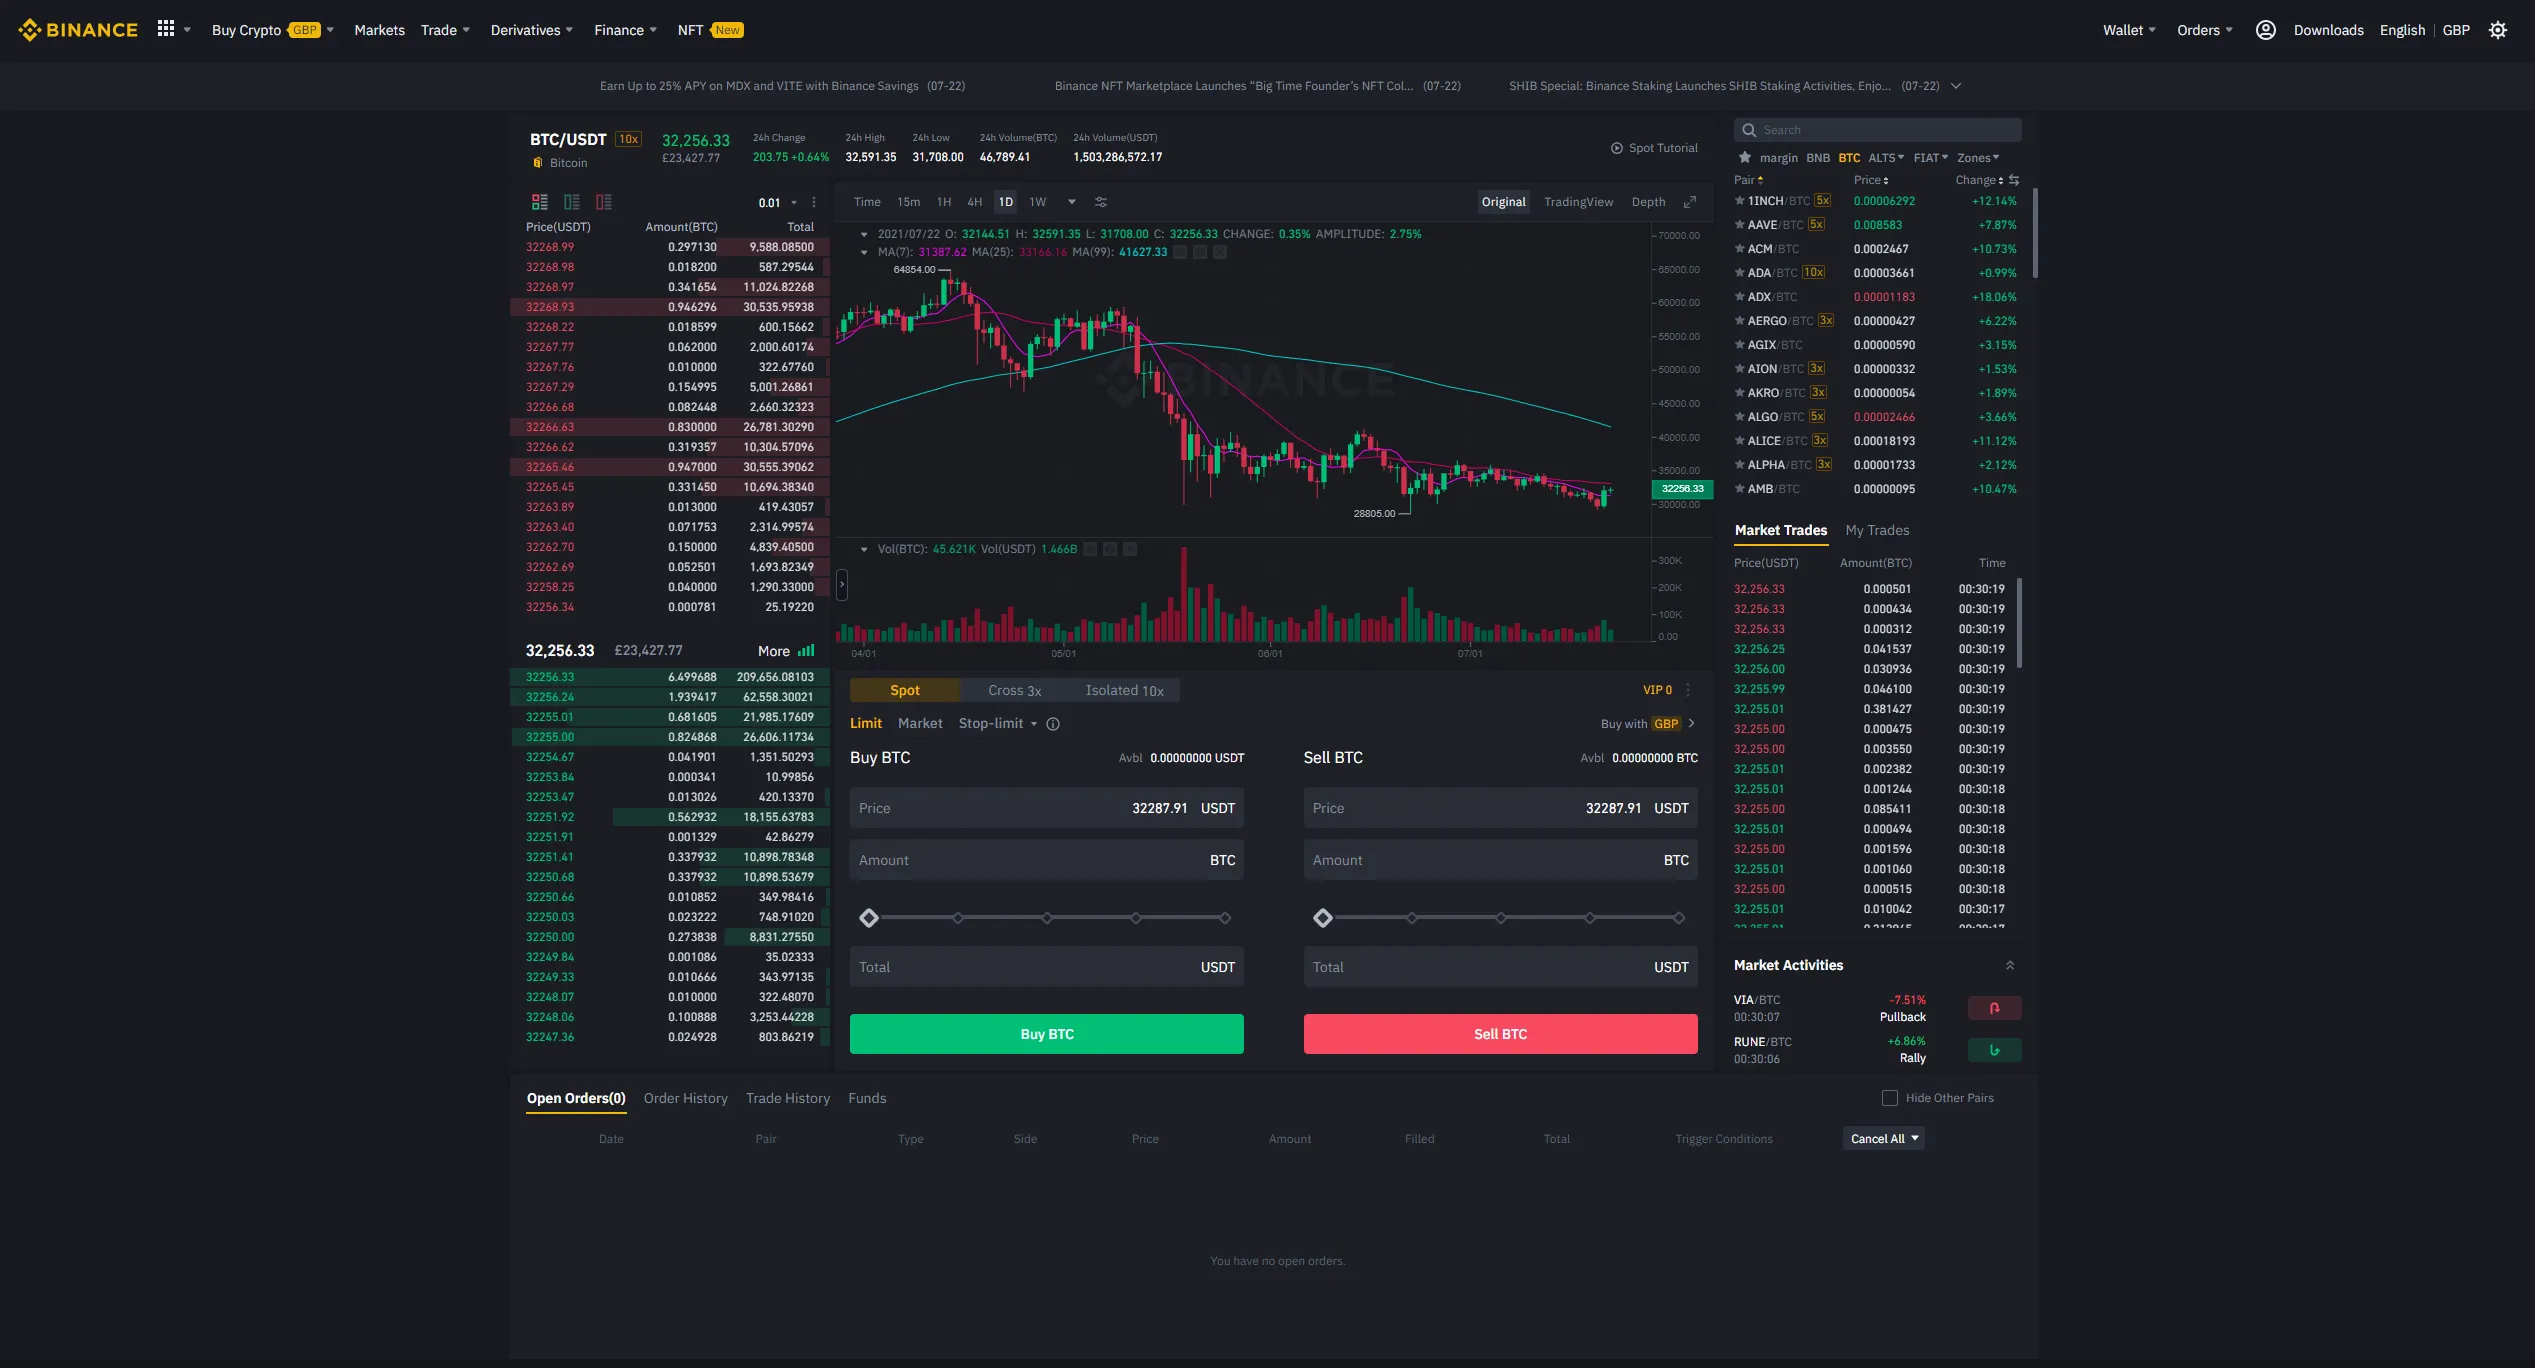Open the Spot Tutorial
The width and height of the screenshot is (2535, 1368).
pos(1655,147)
